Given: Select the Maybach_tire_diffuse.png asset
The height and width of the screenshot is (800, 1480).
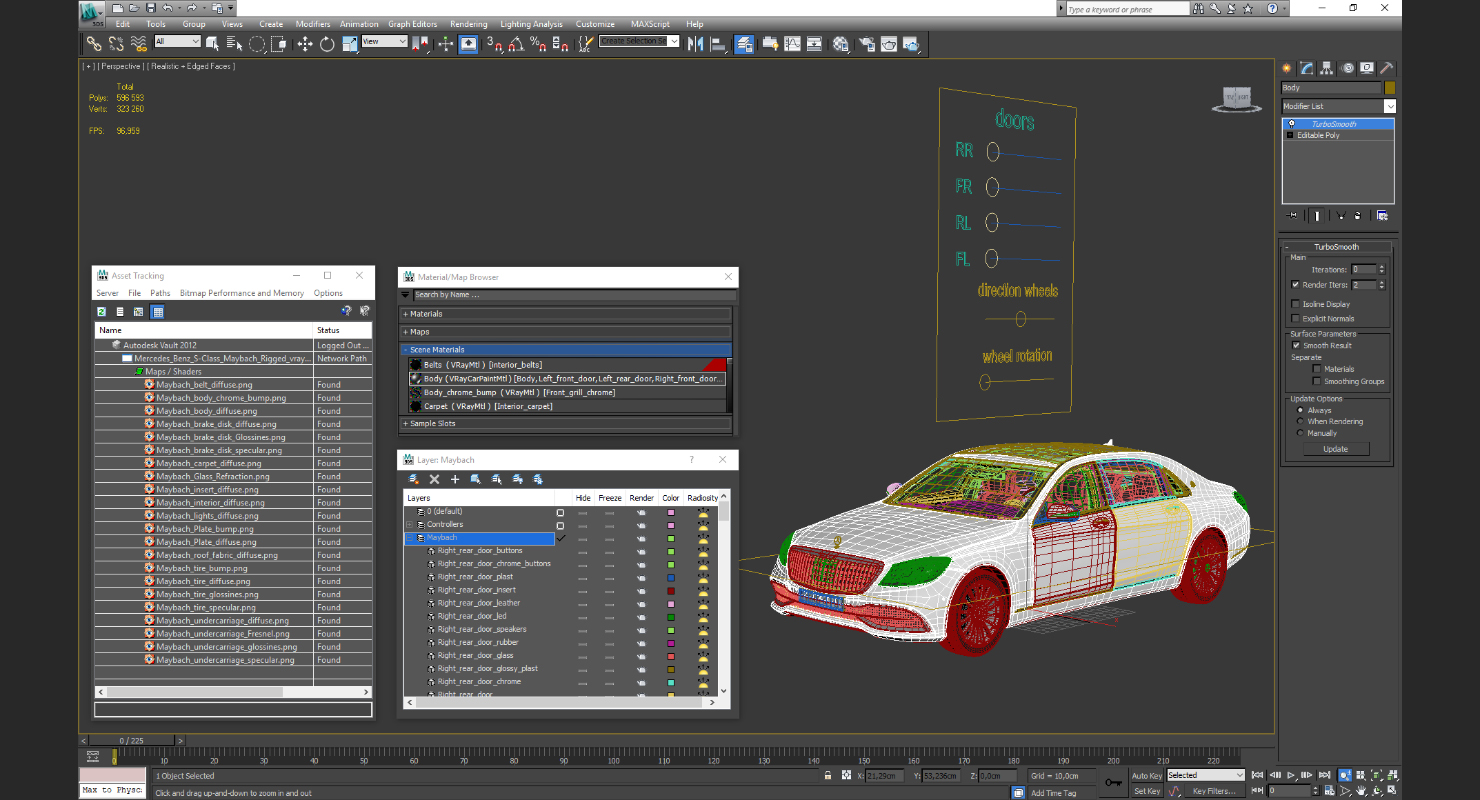Looking at the screenshot, I should (203, 581).
